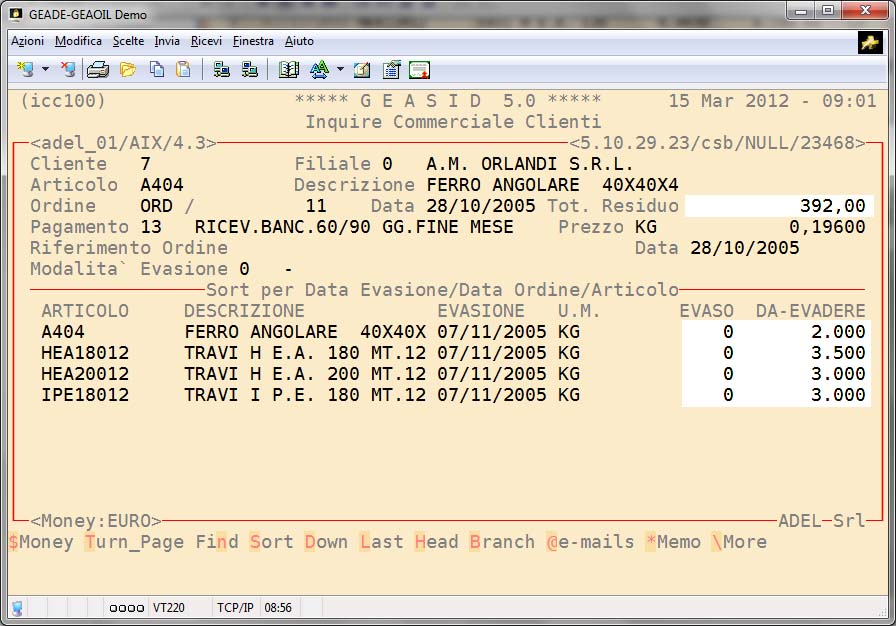Click the Tot. Residuo value field
Screen dimensions: 896x626
click(x=779, y=206)
